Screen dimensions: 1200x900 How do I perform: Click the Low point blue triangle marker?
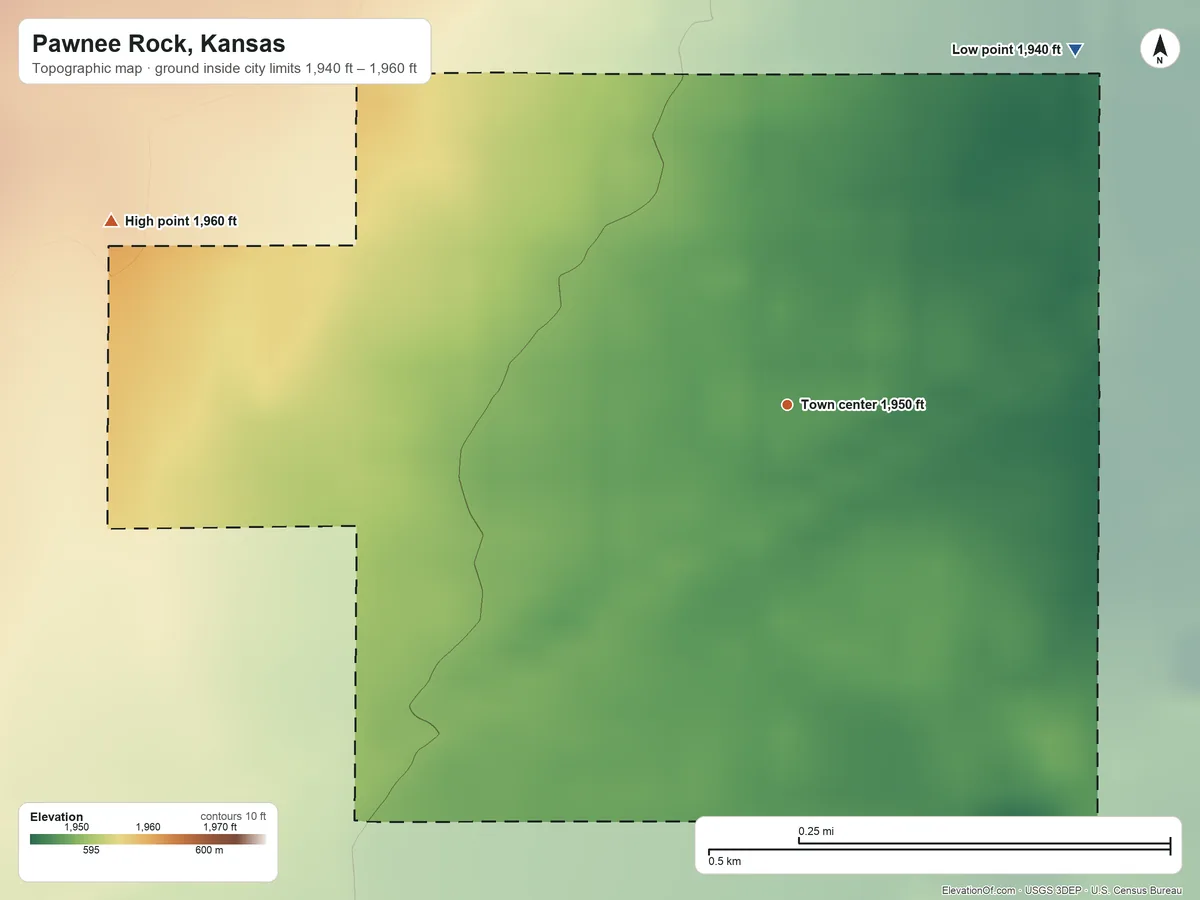click(x=1075, y=50)
